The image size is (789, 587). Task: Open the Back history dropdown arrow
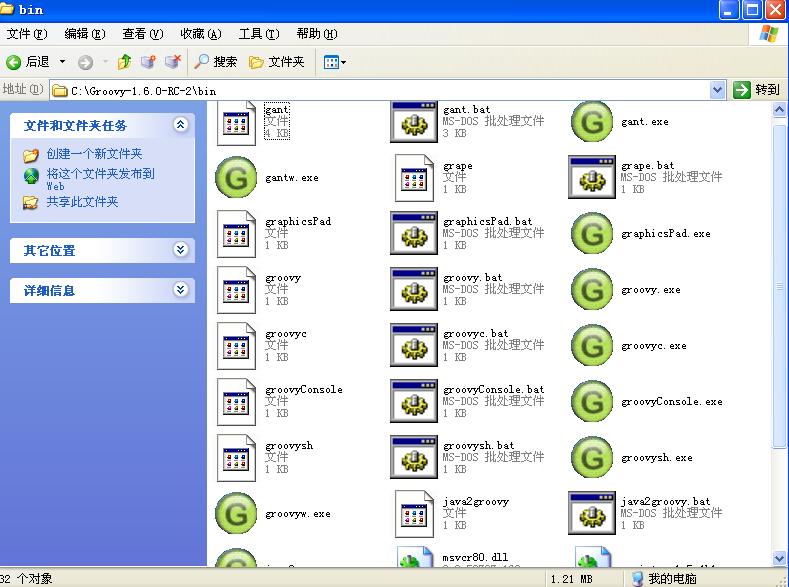click(x=62, y=62)
